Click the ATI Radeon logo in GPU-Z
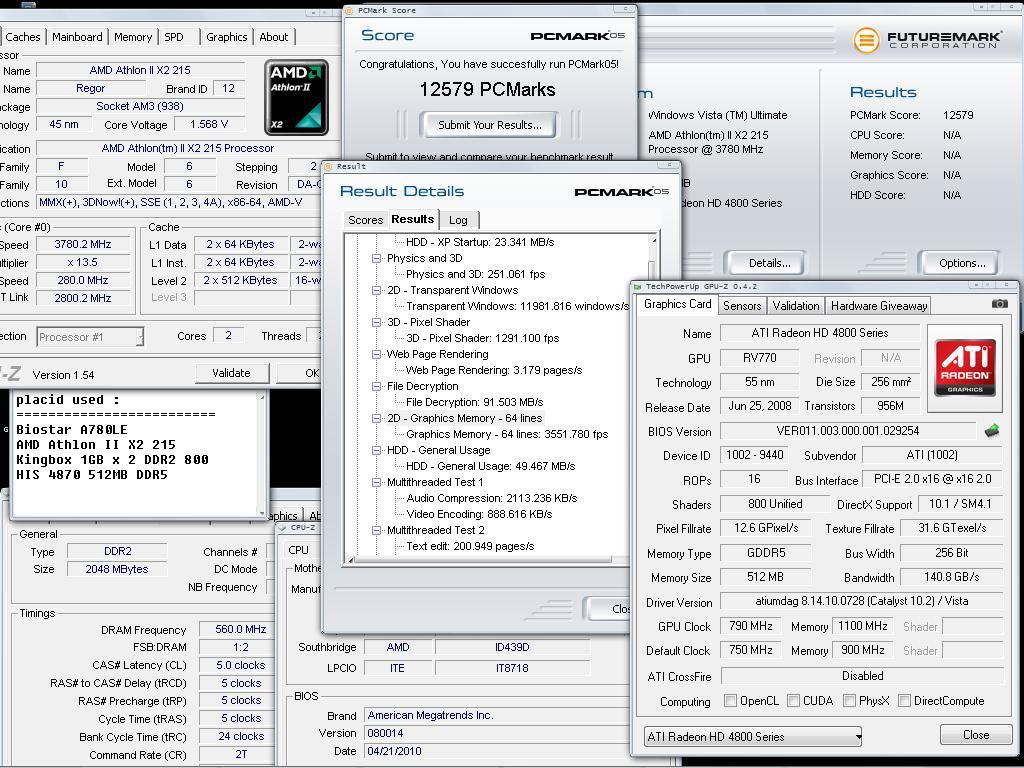 (x=965, y=368)
